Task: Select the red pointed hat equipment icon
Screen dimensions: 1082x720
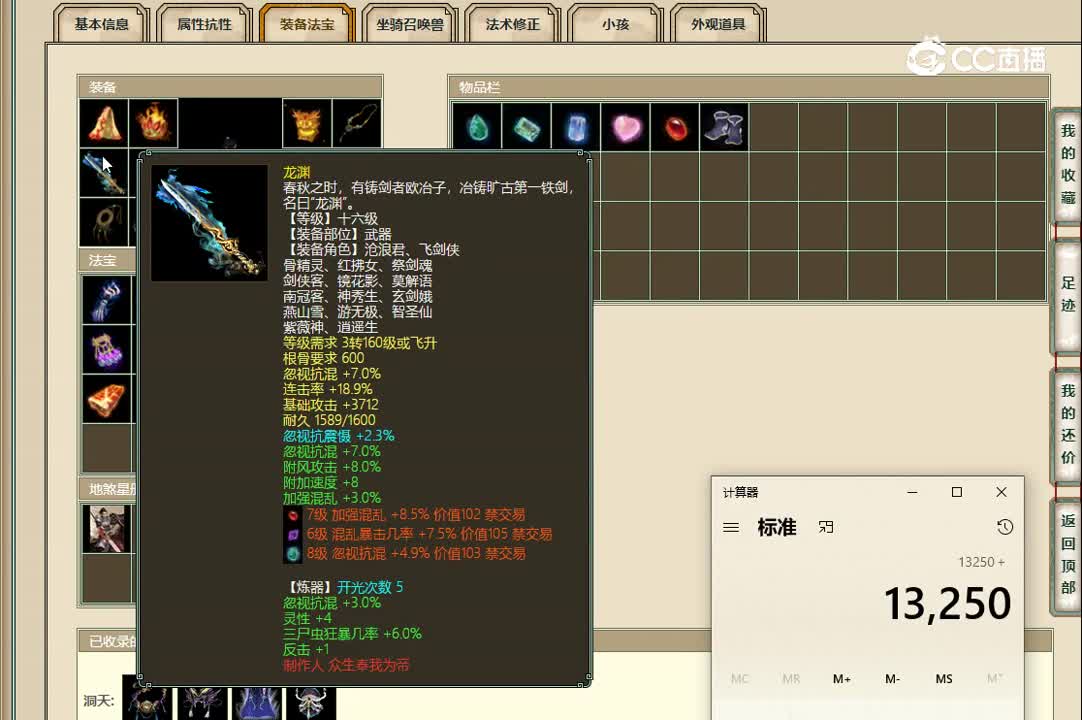Action: pos(104,123)
